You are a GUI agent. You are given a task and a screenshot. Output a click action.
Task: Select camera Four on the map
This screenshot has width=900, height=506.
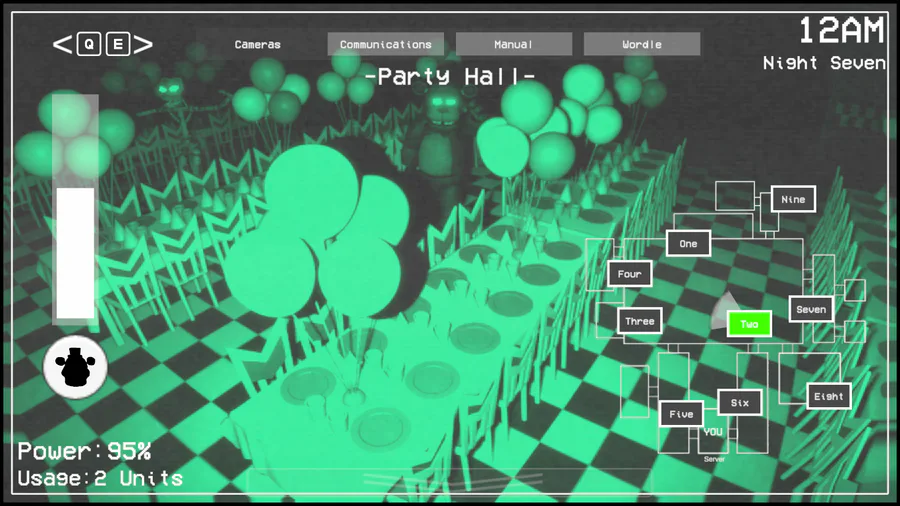(630, 274)
